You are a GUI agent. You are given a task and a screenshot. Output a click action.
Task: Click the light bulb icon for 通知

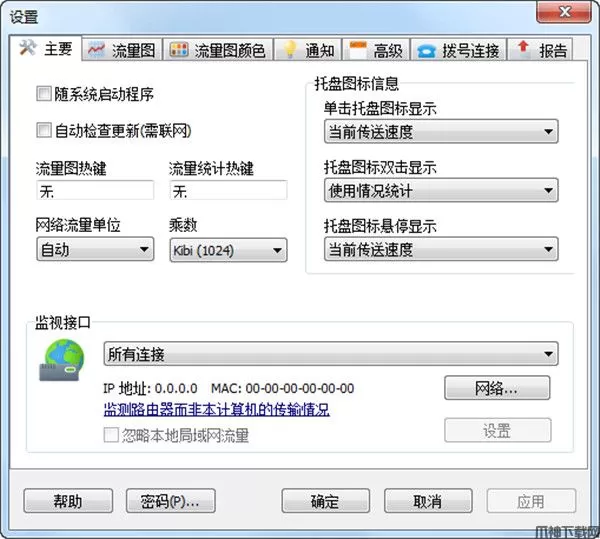tap(290, 50)
